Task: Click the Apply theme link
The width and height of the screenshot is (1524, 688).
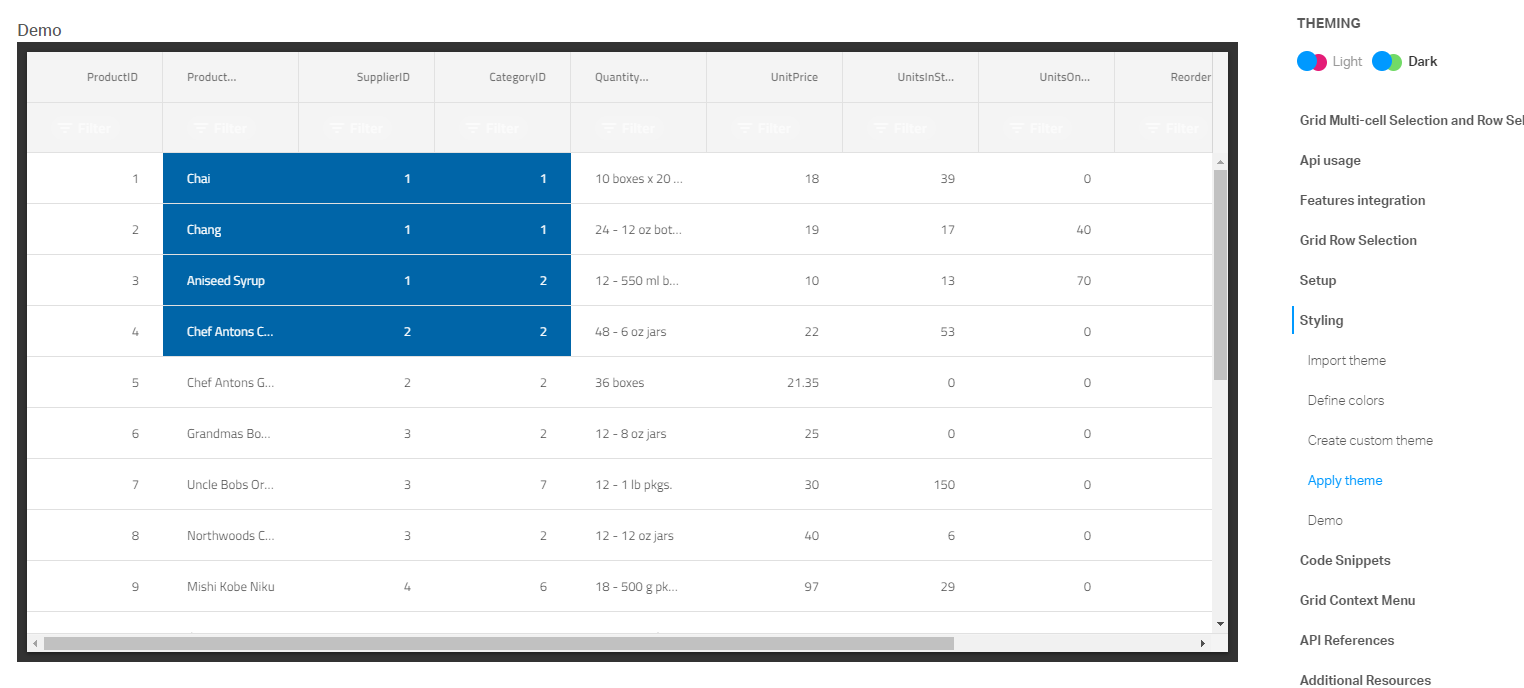Action: point(1345,480)
